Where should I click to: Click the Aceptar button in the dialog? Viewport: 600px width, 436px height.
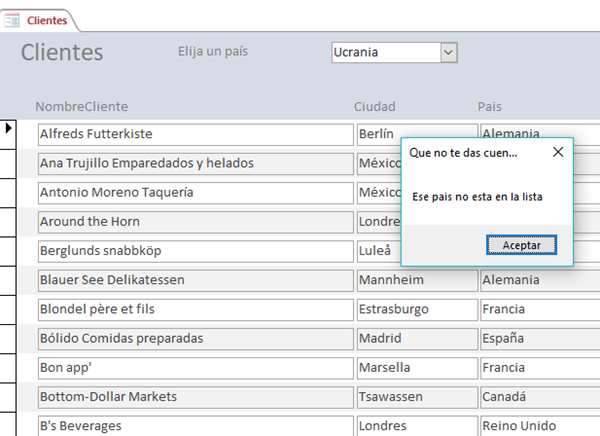point(521,245)
